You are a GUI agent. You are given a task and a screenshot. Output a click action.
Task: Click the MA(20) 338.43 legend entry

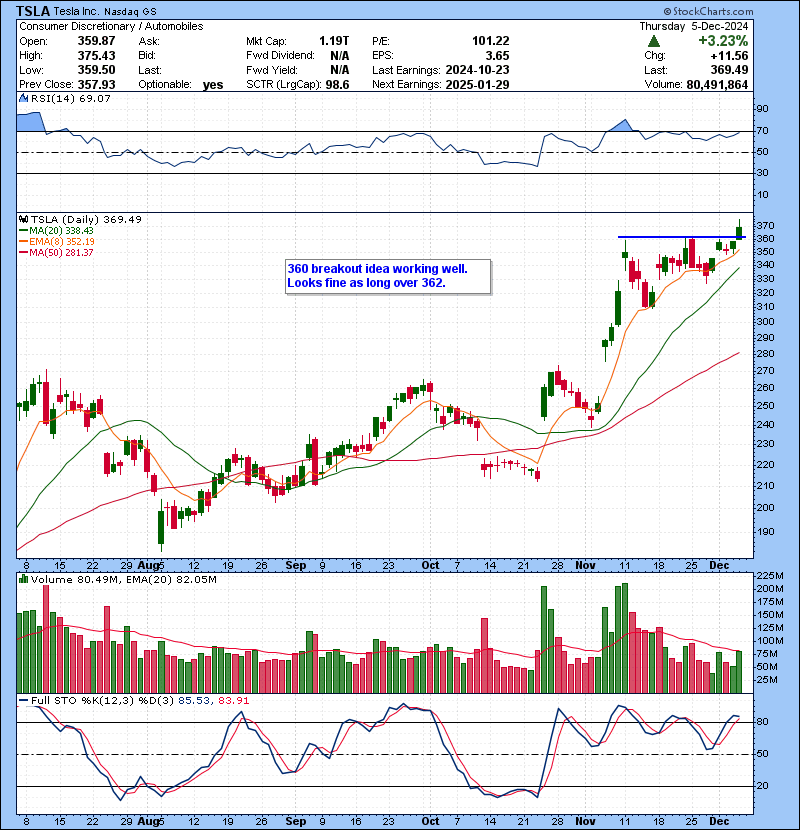(x=61, y=231)
